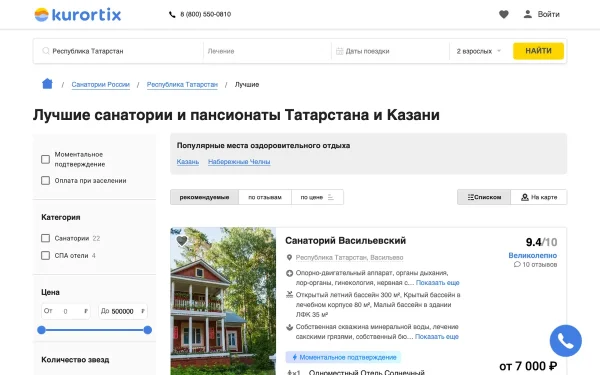Switch to На карте map view
Image resolution: width=600 pixels, height=375 pixels.
539,197
